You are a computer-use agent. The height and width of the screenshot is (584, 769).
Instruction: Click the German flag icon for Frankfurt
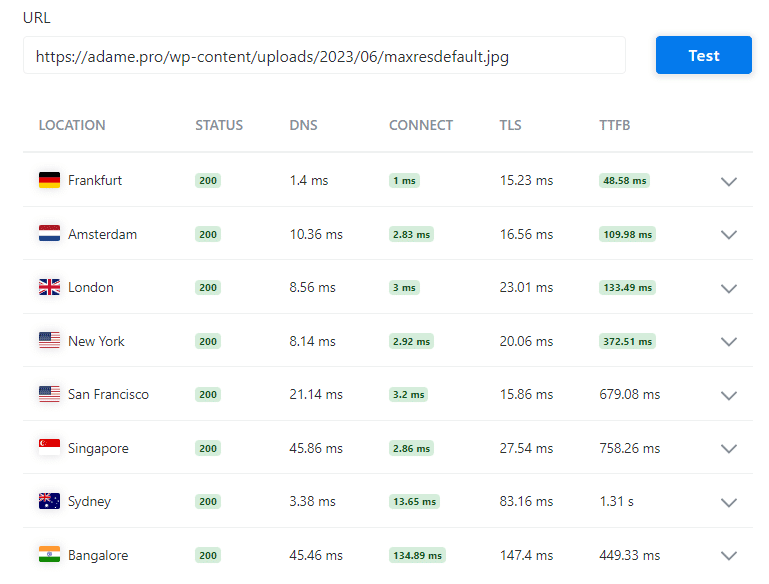pyautogui.click(x=49, y=180)
